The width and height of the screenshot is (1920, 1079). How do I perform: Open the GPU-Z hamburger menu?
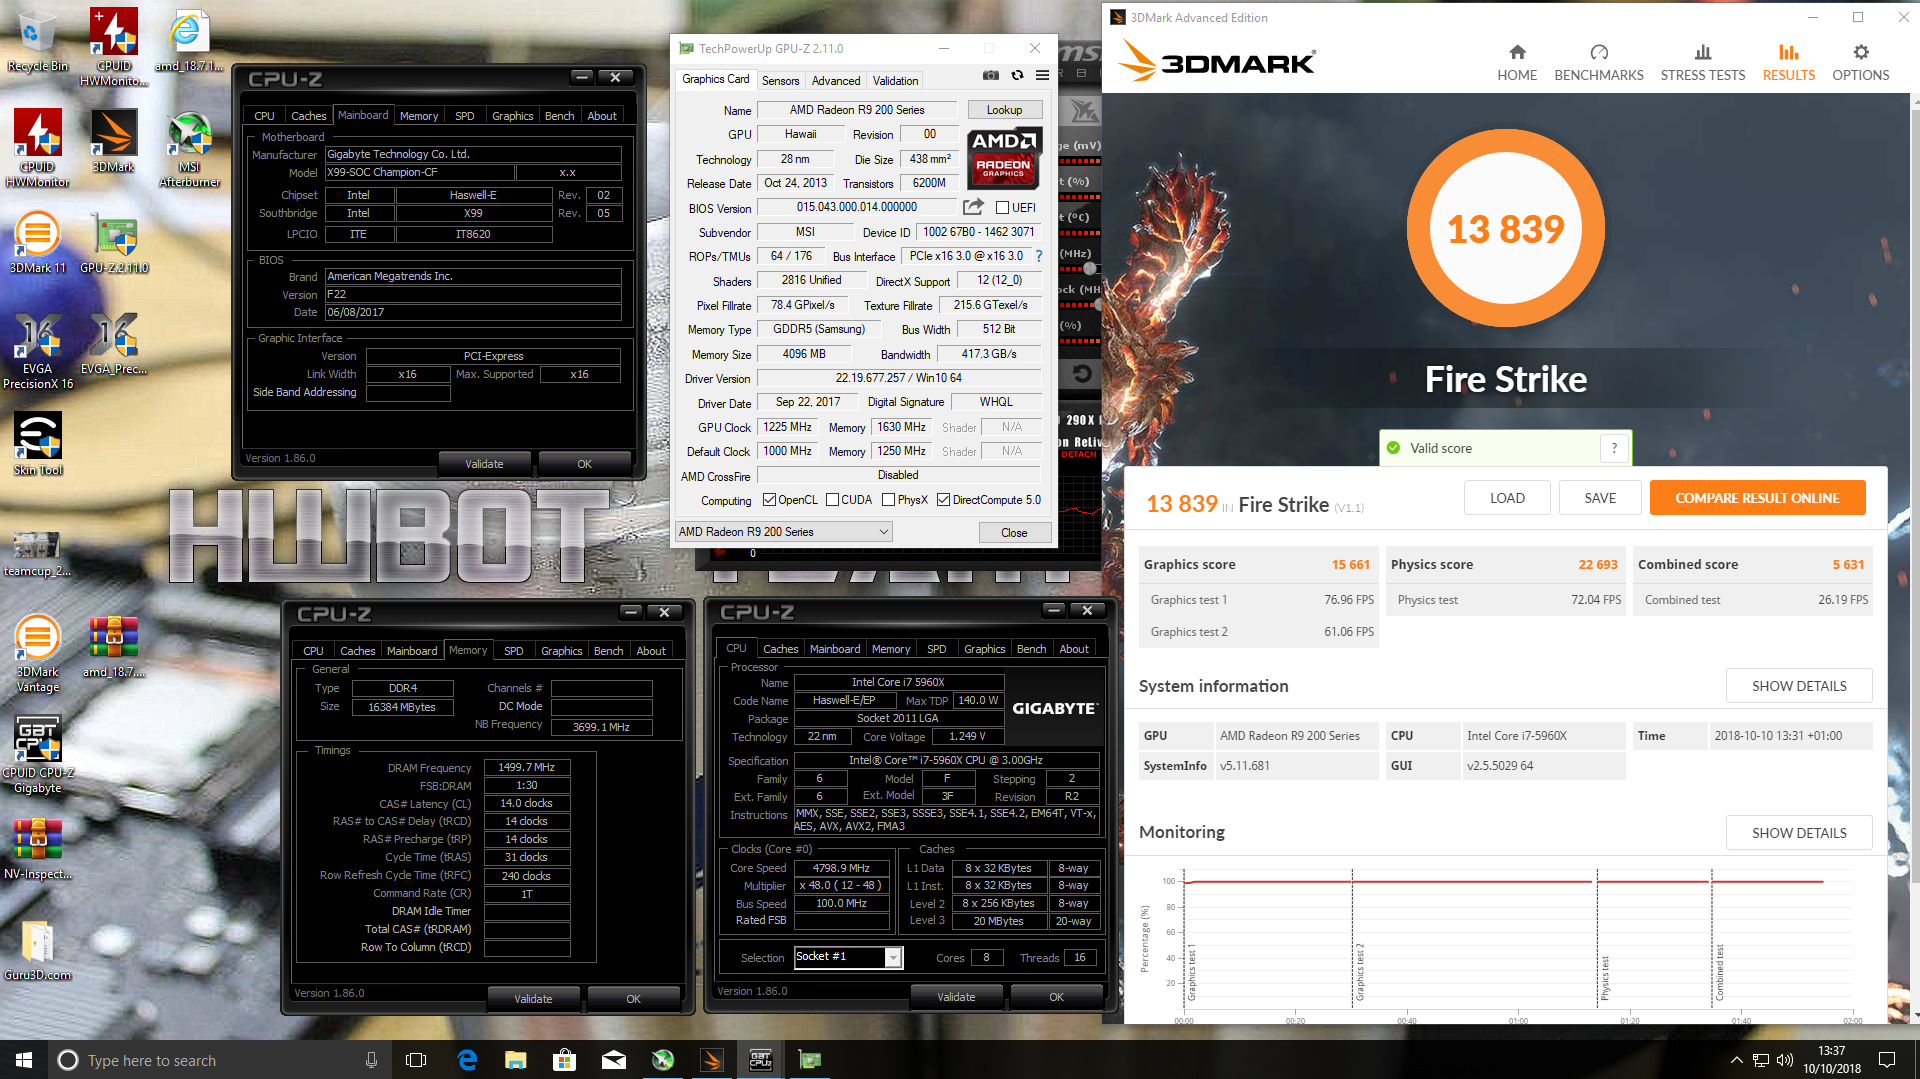point(1042,75)
